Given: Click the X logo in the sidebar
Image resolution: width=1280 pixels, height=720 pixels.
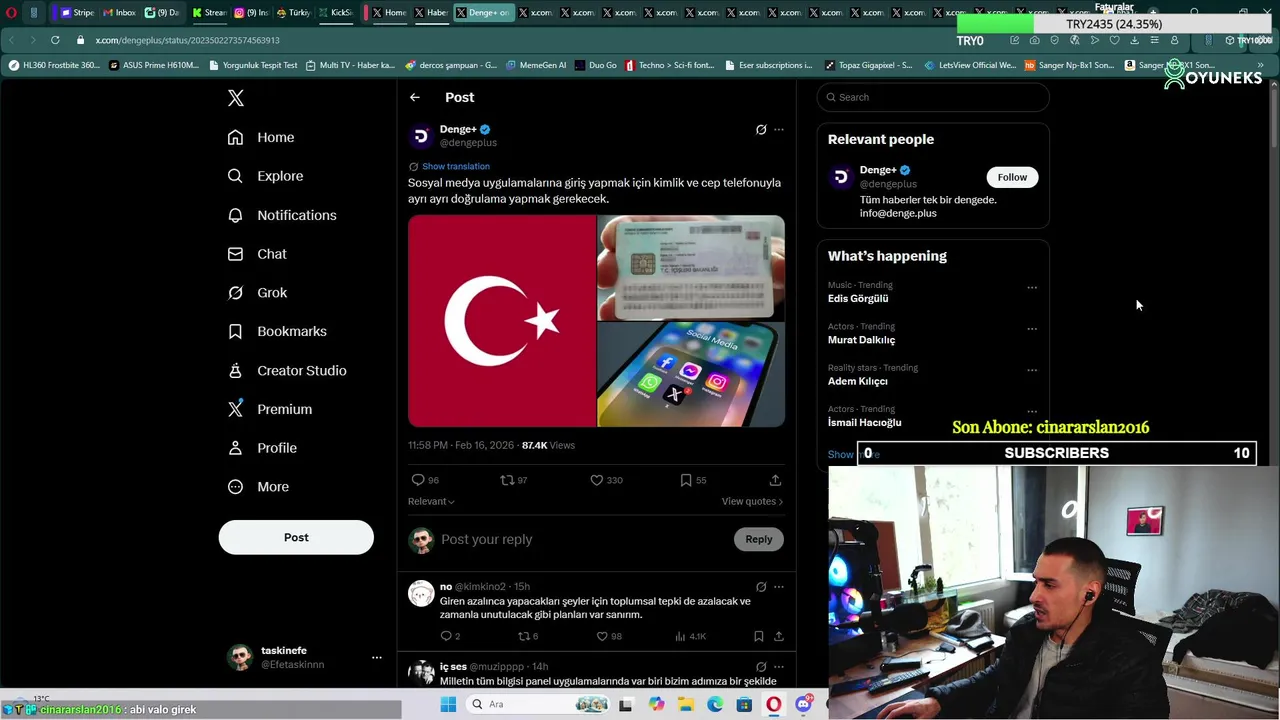Looking at the screenshot, I should (235, 98).
